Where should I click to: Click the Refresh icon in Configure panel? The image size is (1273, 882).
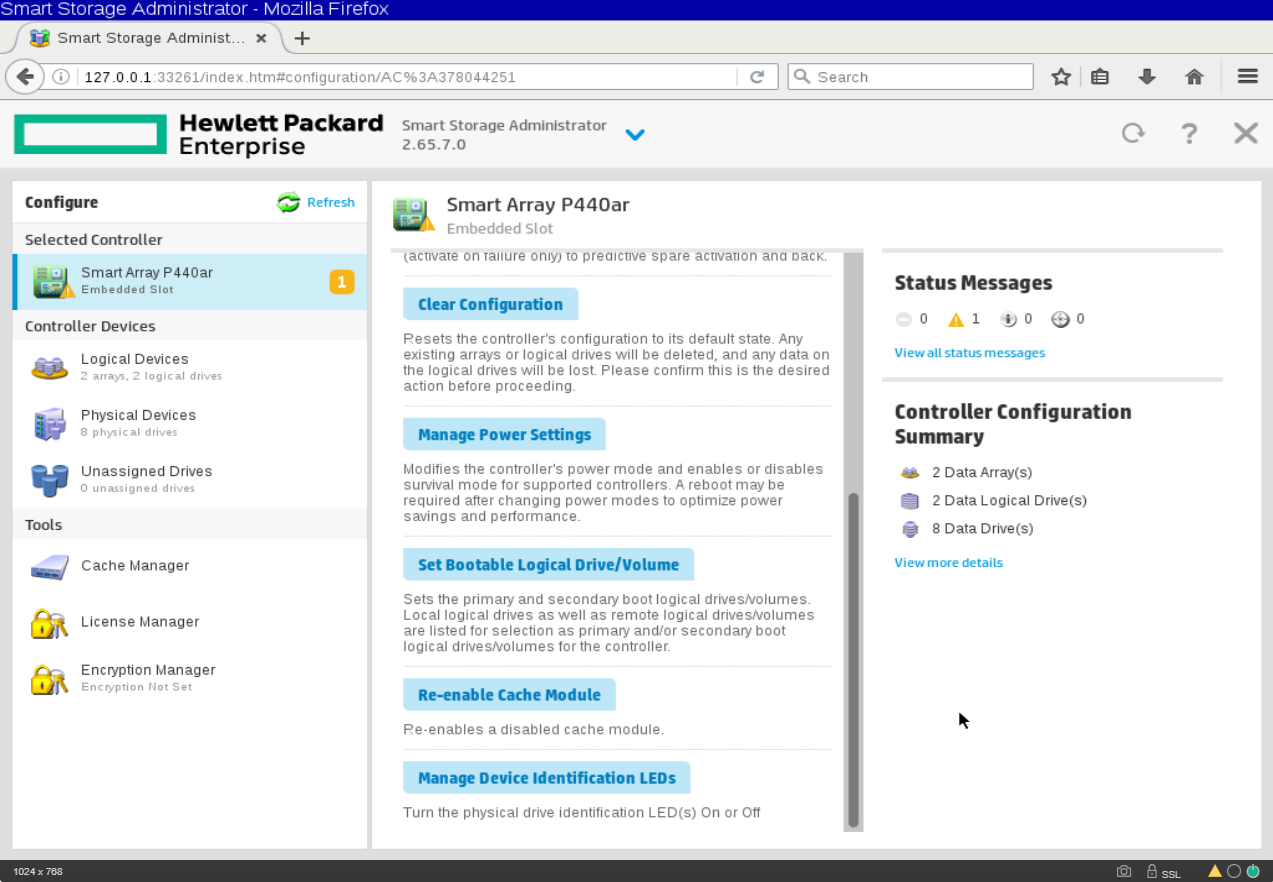click(x=289, y=203)
